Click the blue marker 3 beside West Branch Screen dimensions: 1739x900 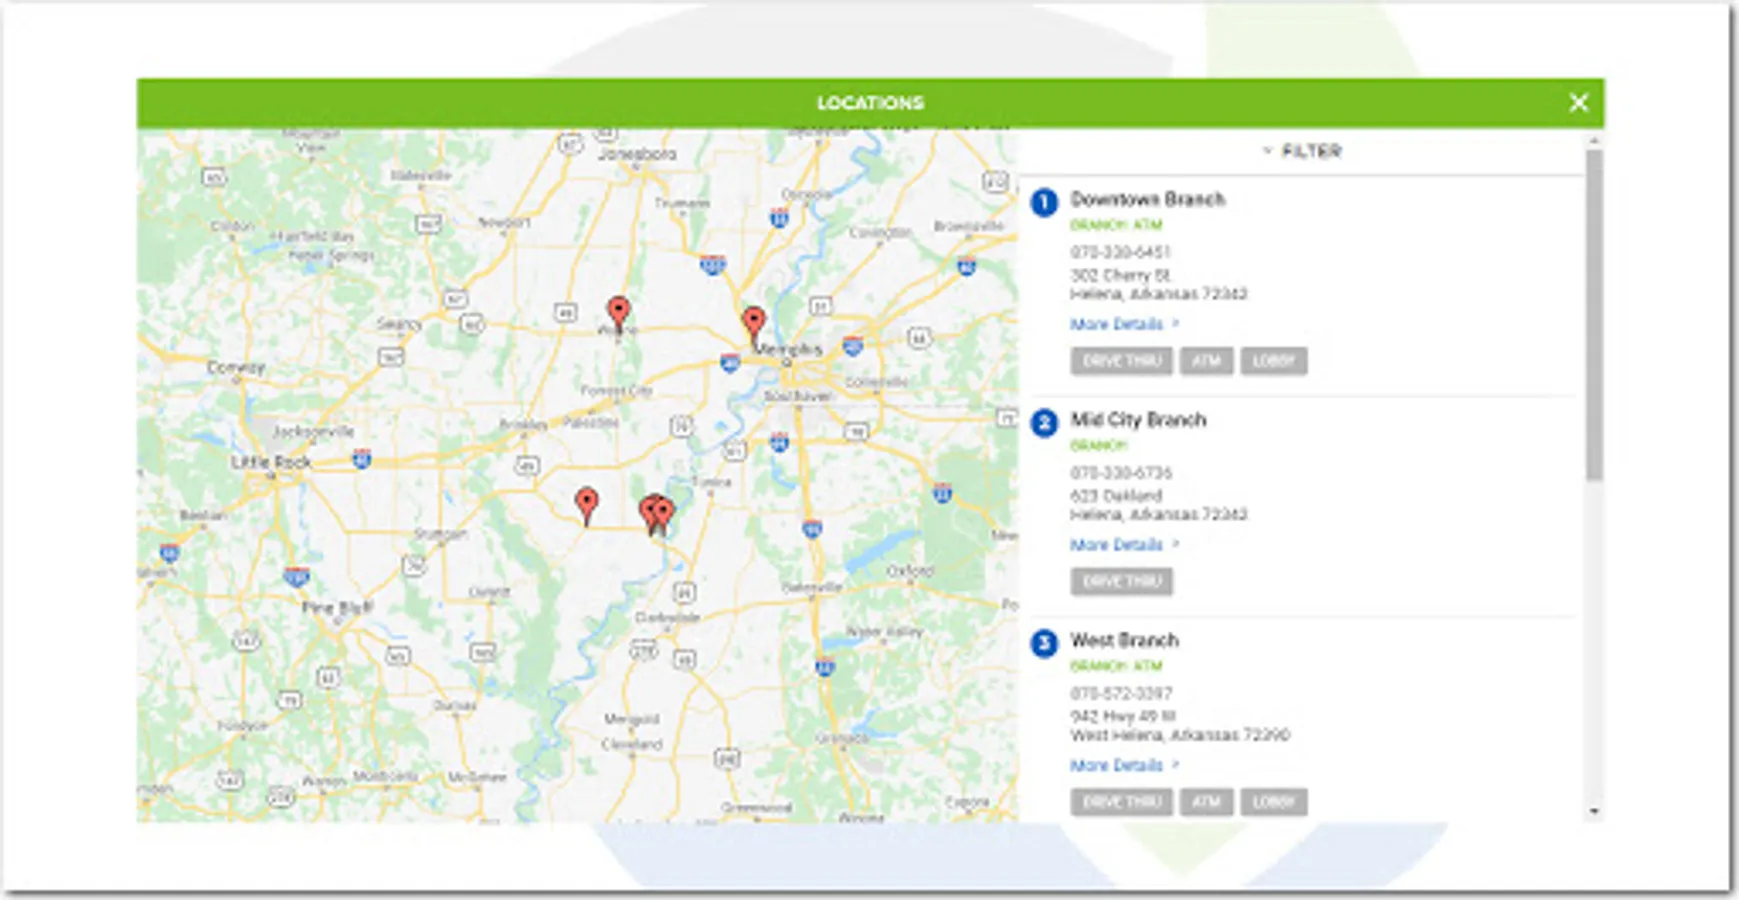[1044, 642]
